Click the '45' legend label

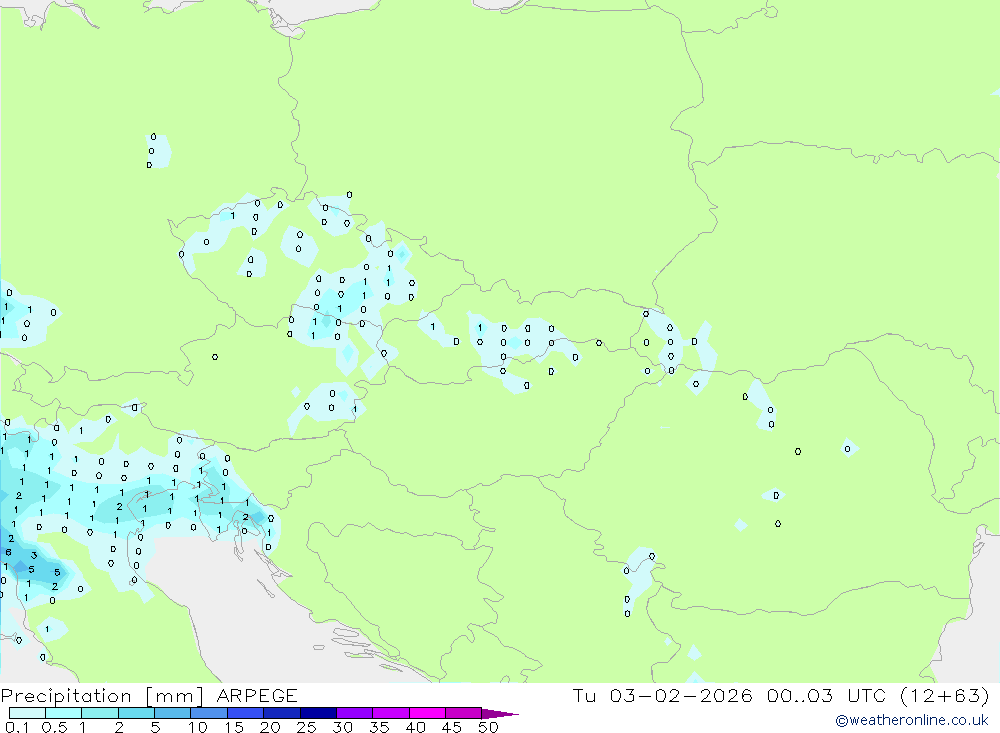[x=452, y=727]
